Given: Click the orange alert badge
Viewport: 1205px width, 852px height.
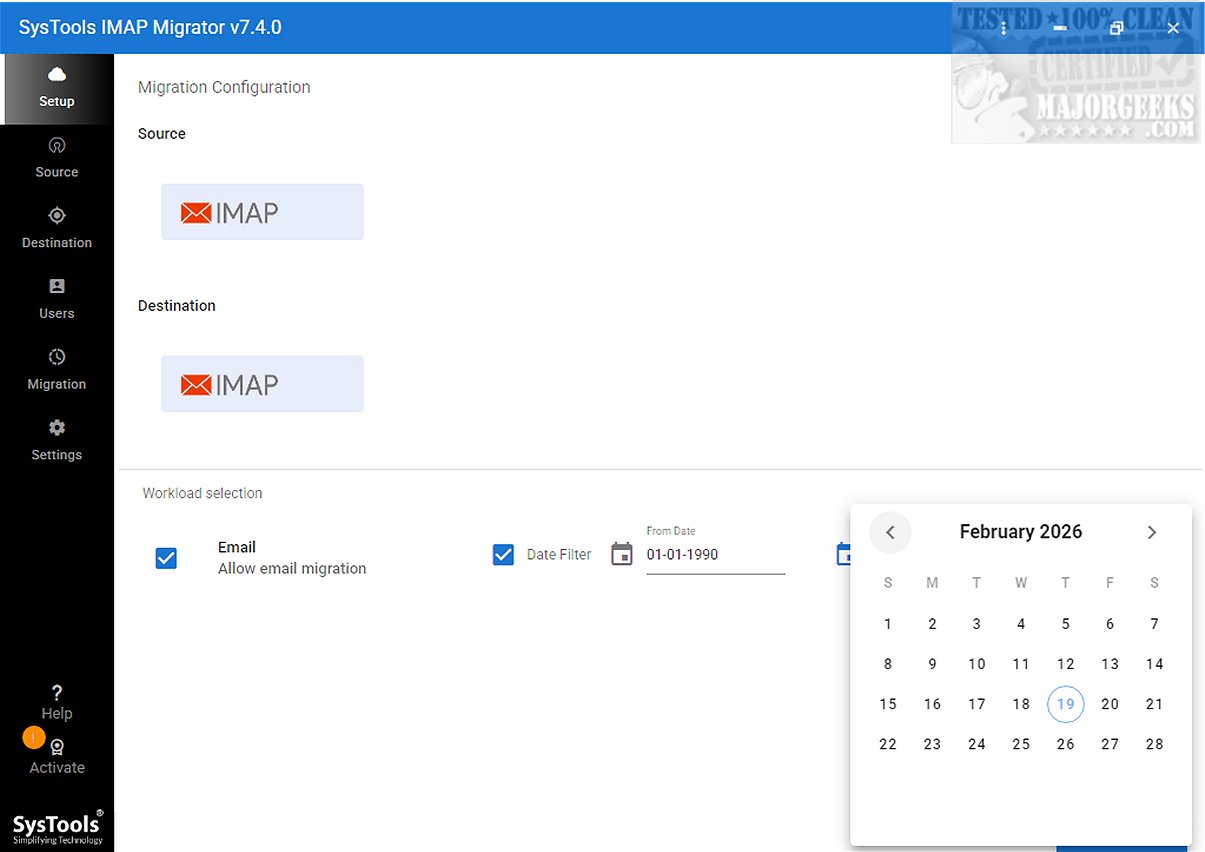Looking at the screenshot, I should pyautogui.click(x=34, y=738).
